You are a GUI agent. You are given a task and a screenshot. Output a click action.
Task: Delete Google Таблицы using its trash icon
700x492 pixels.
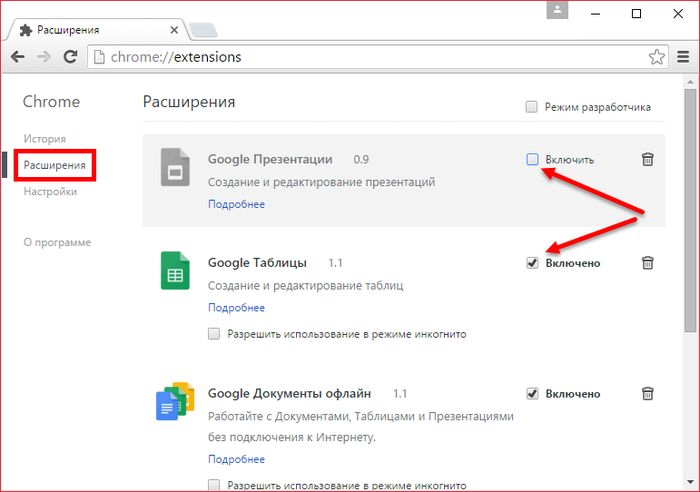pyautogui.click(x=647, y=263)
